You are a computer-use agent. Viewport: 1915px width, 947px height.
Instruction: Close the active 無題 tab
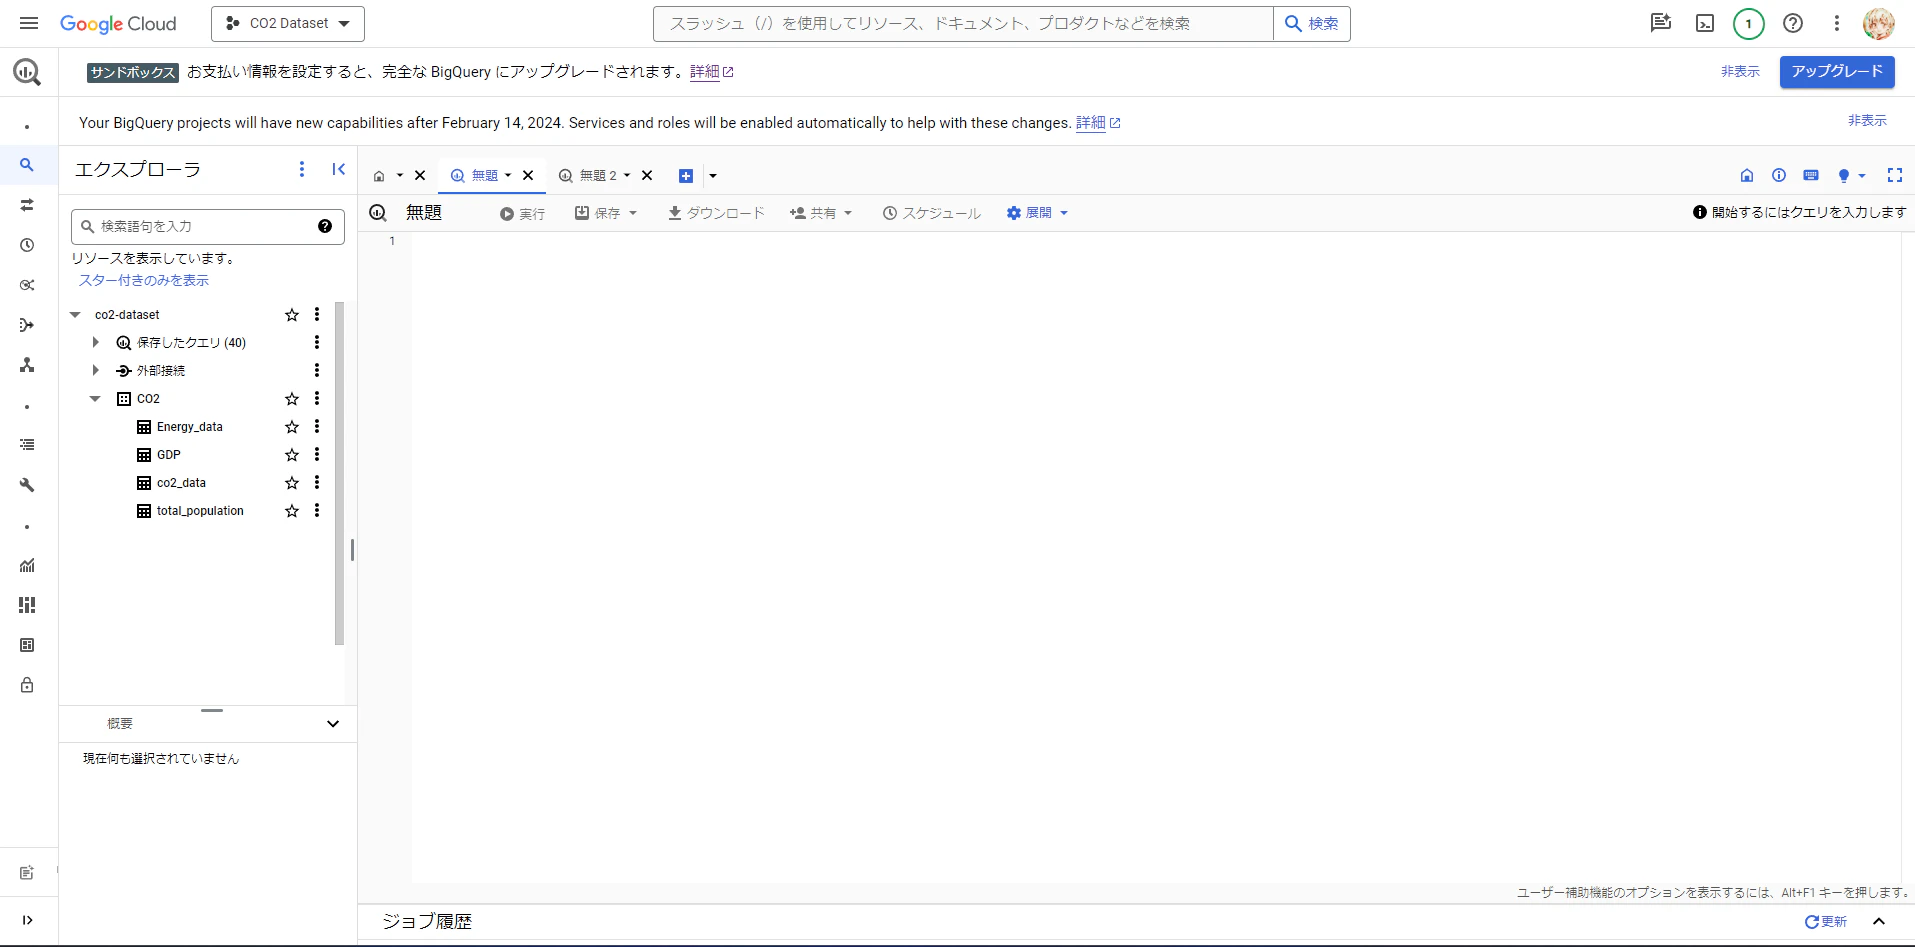tap(528, 176)
